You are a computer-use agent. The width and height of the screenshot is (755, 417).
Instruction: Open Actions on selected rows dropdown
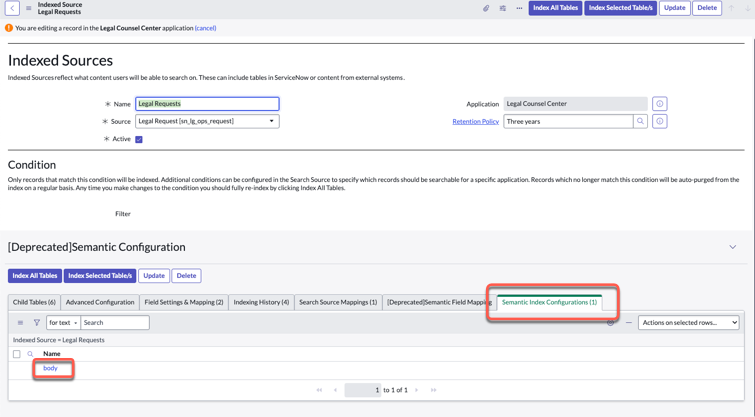coord(689,323)
